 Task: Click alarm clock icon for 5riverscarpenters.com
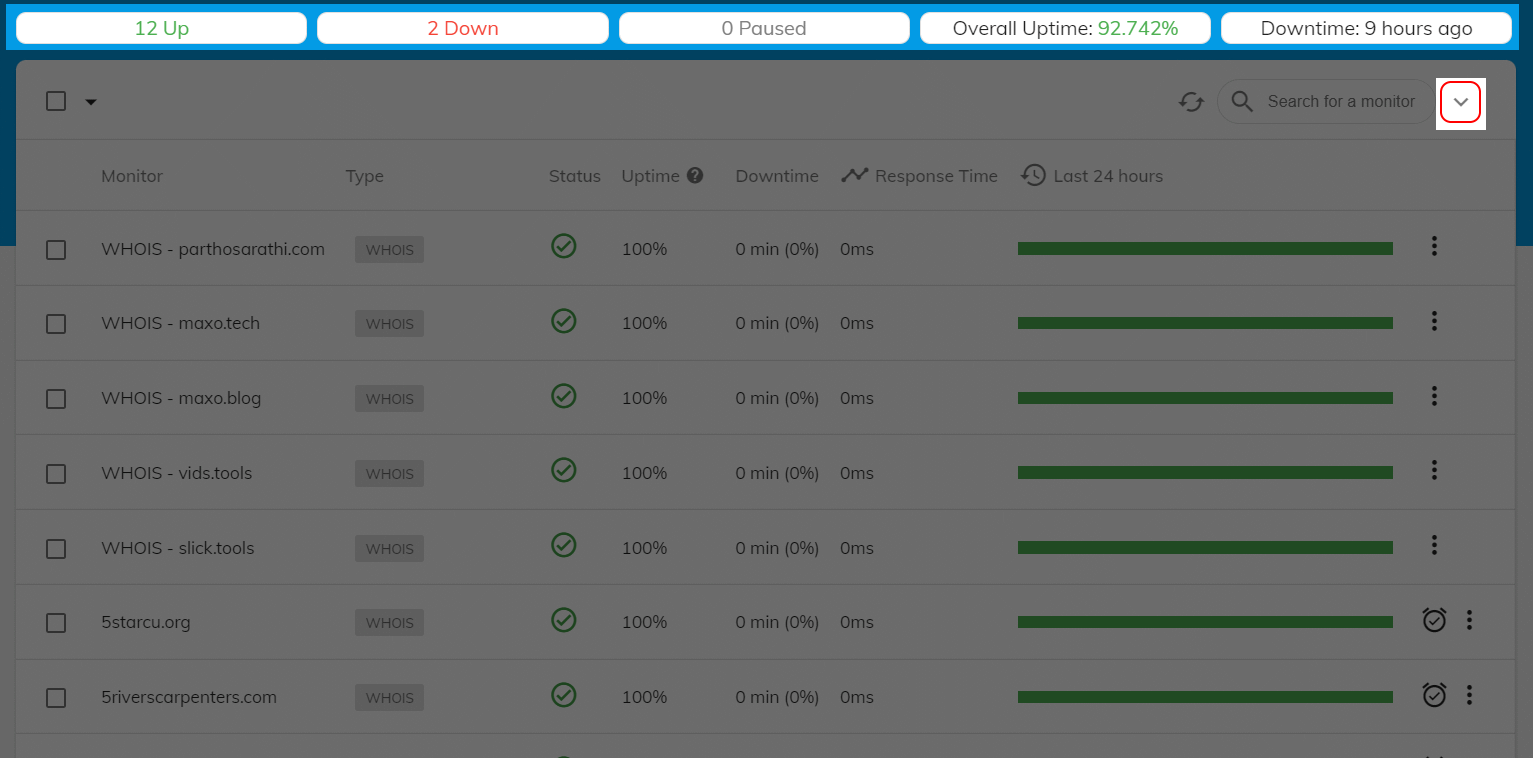1434,695
